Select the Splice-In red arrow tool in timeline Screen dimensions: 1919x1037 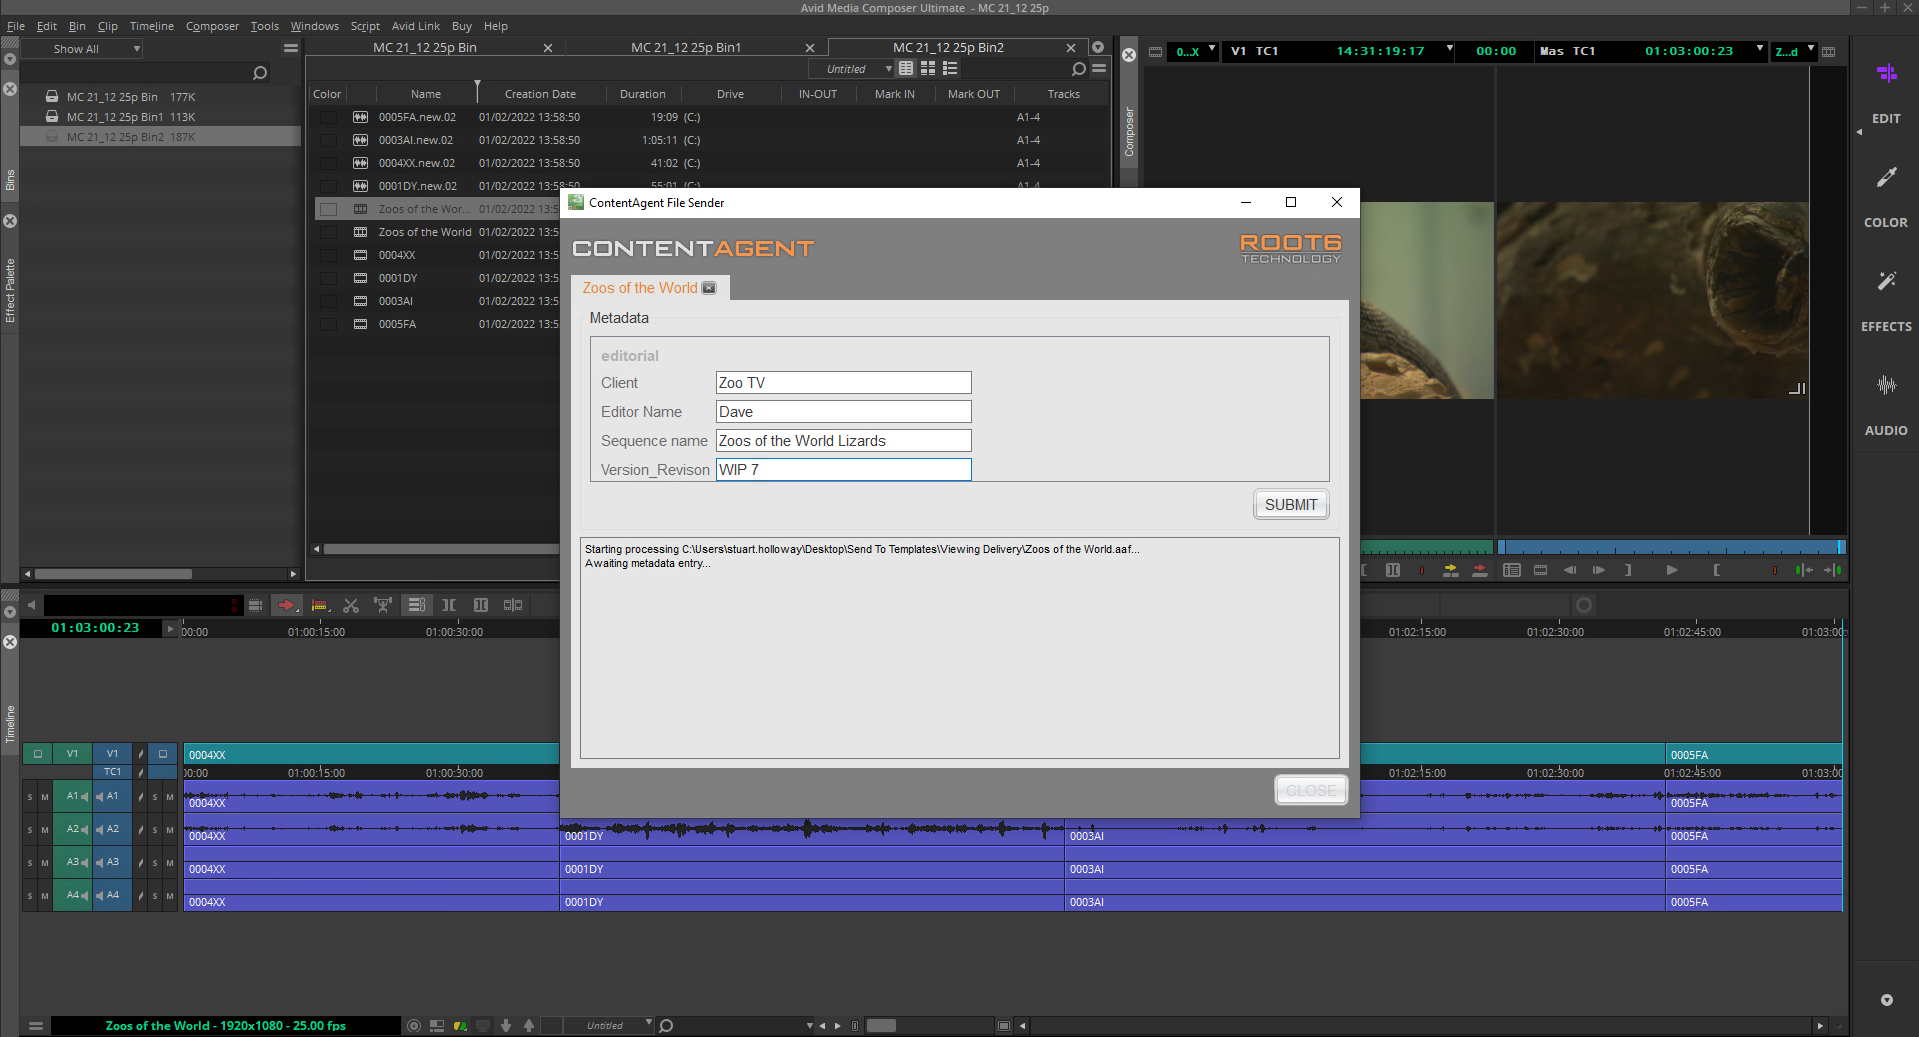click(x=287, y=605)
